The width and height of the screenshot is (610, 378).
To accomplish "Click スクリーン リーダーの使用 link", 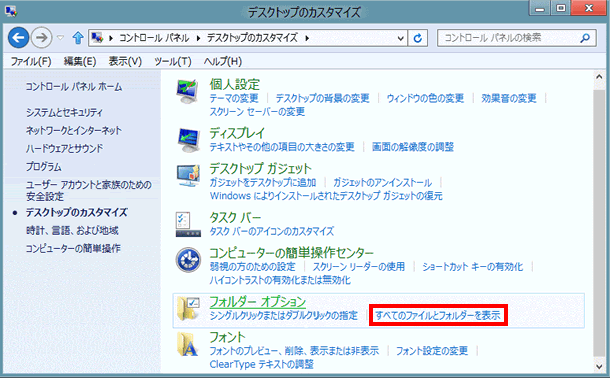I will [359, 267].
